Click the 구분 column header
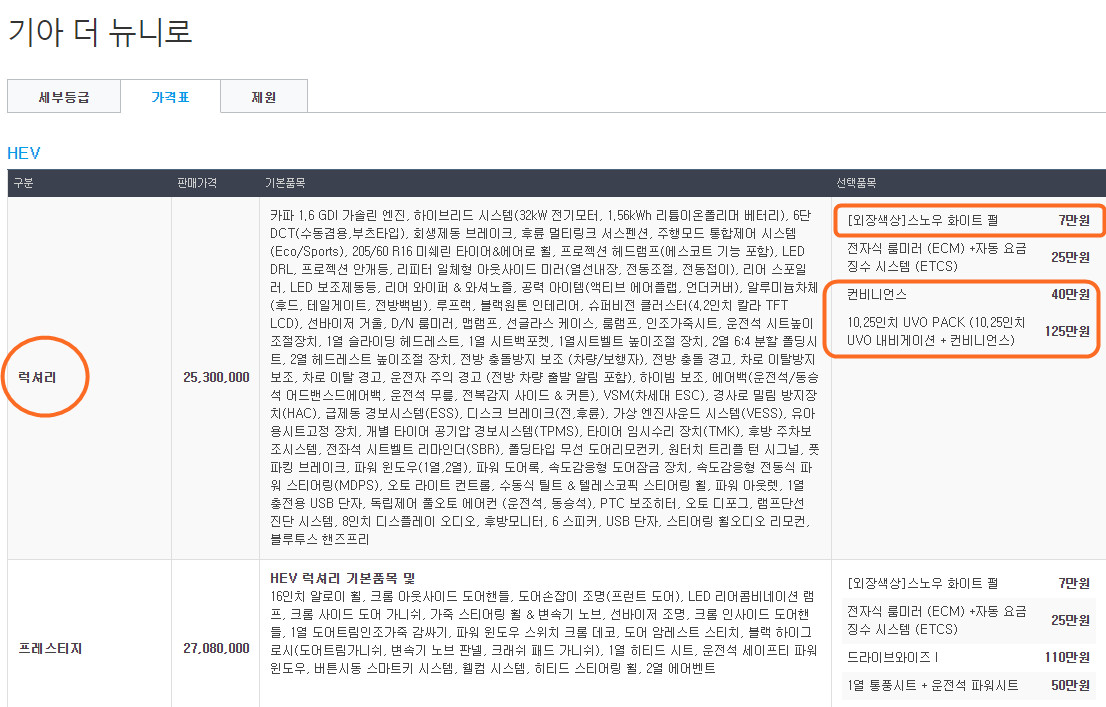 point(23,183)
